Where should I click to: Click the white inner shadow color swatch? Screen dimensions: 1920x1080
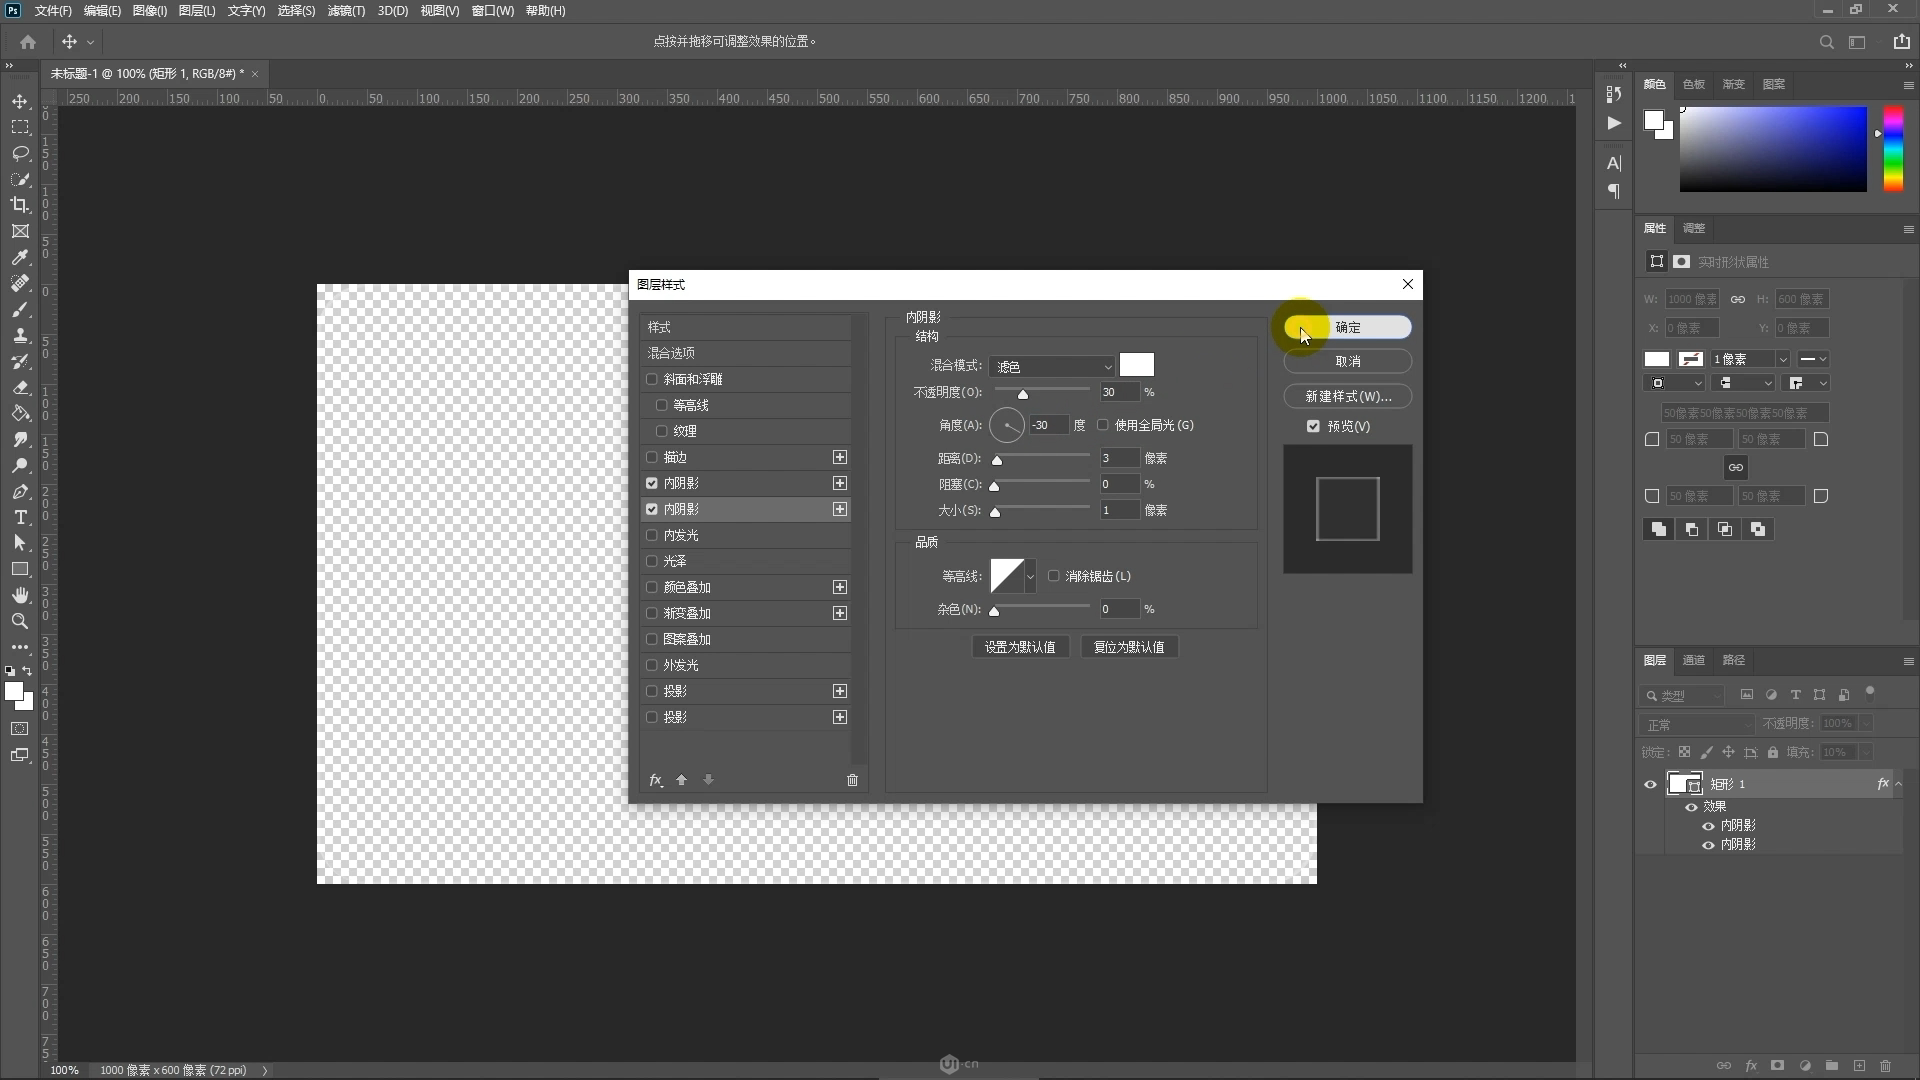pos(1136,365)
